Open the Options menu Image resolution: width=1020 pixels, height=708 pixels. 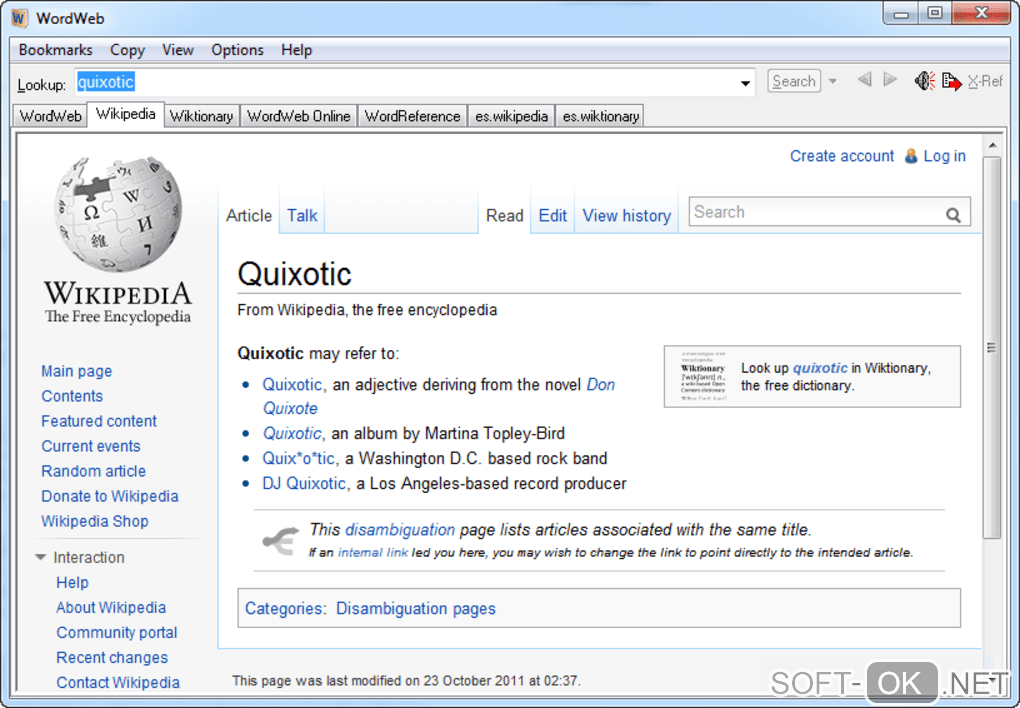[237, 50]
